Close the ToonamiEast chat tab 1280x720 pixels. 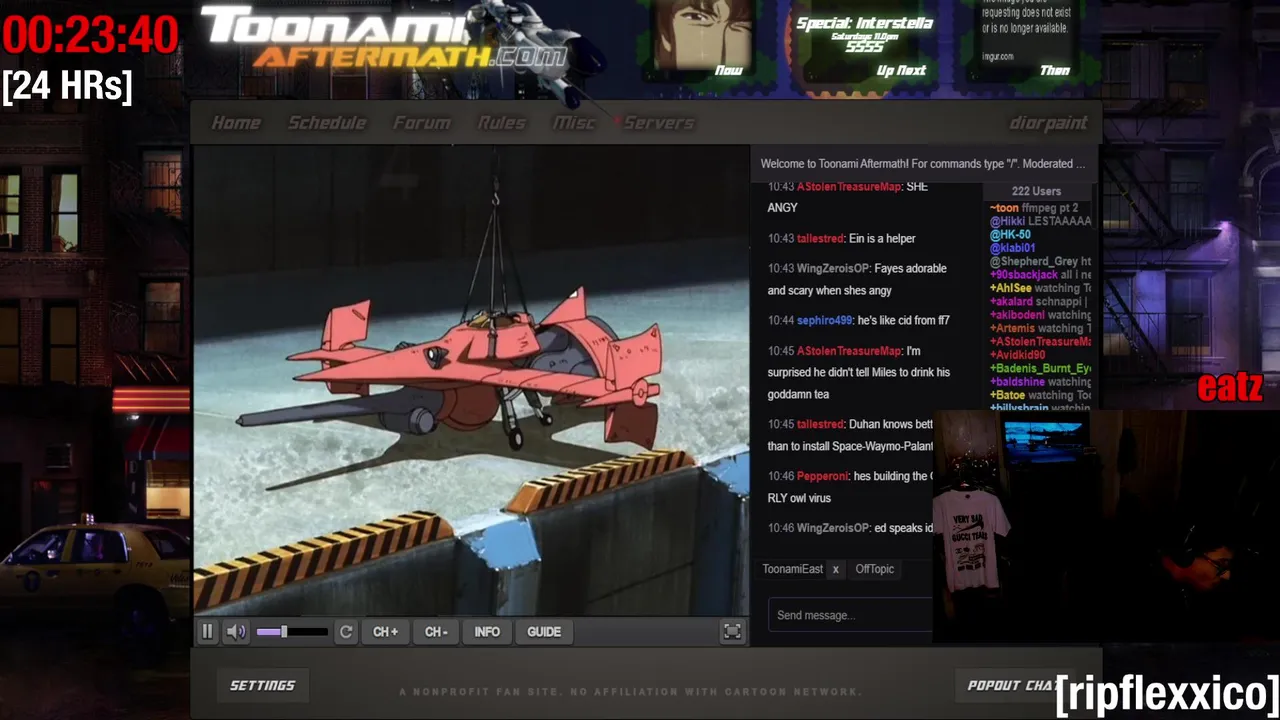(x=835, y=569)
